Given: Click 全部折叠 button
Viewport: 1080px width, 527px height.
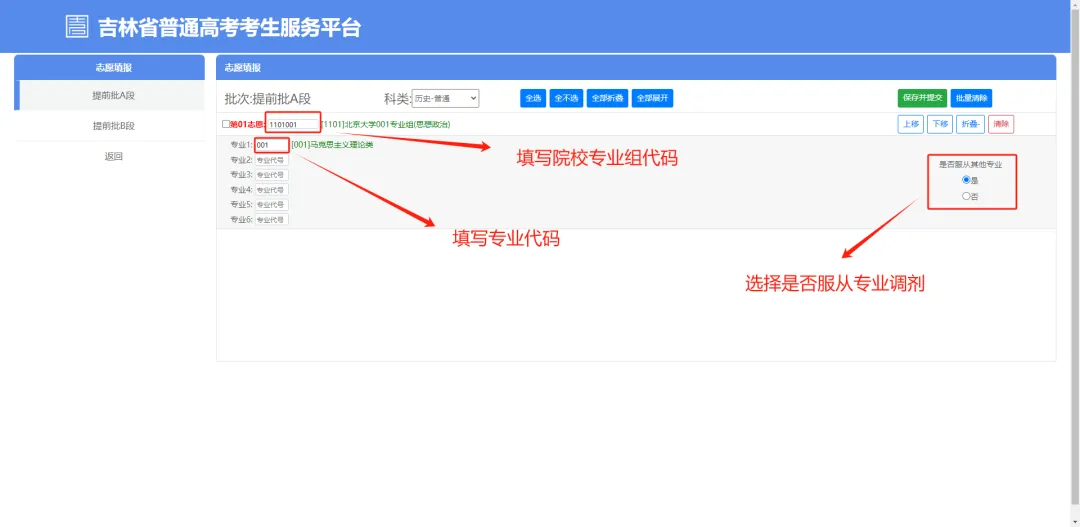Looking at the screenshot, I should click(x=607, y=98).
